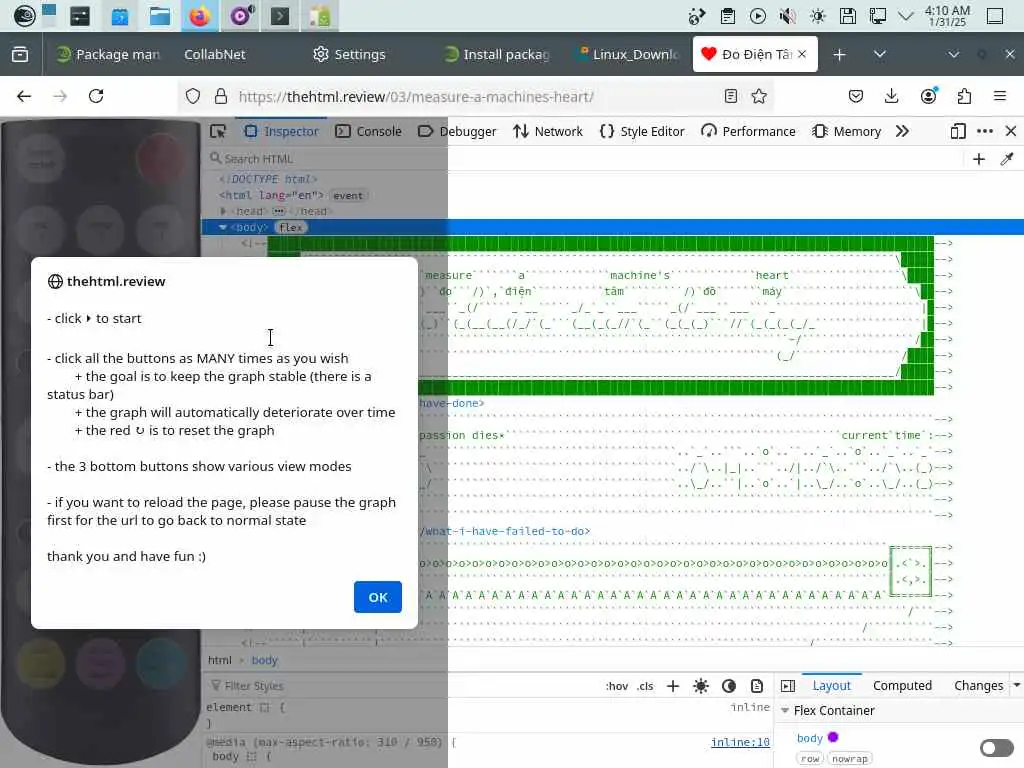Screen dimensions: 1024x768
Task: Toggle the body flexbox overlay switch
Action: pyautogui.click(x=997, y=748)
